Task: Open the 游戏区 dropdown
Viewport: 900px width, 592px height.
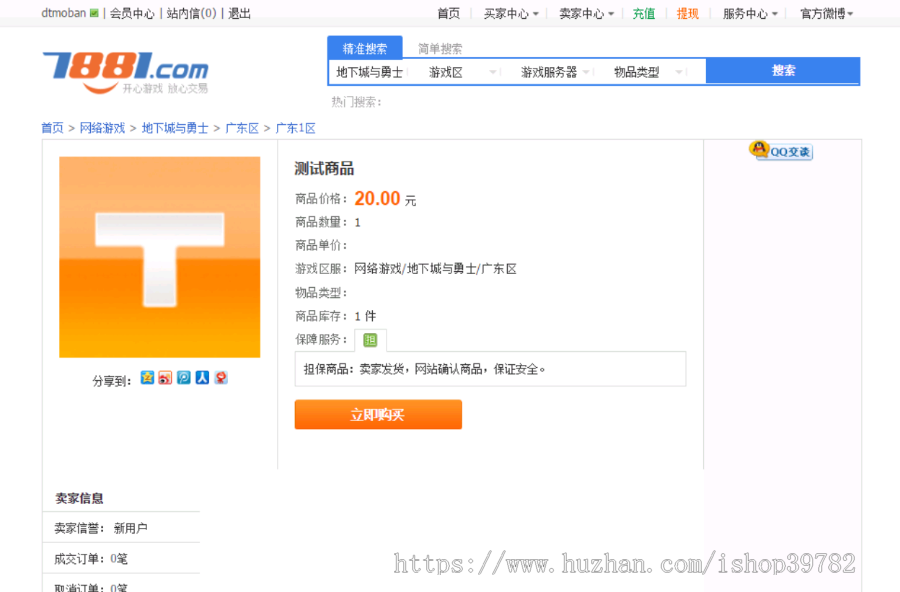Action: [x=463, y=72]
